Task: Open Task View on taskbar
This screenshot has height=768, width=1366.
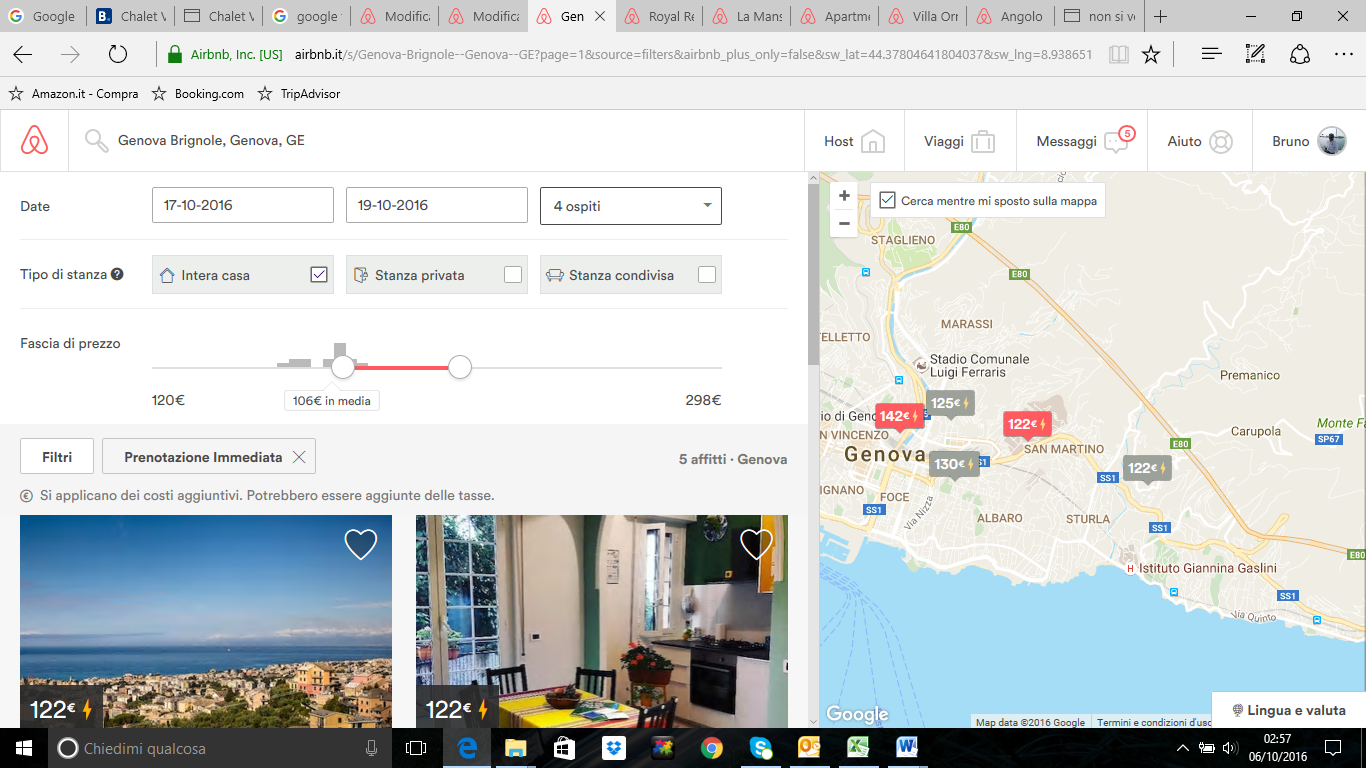Action: (416, 748)
